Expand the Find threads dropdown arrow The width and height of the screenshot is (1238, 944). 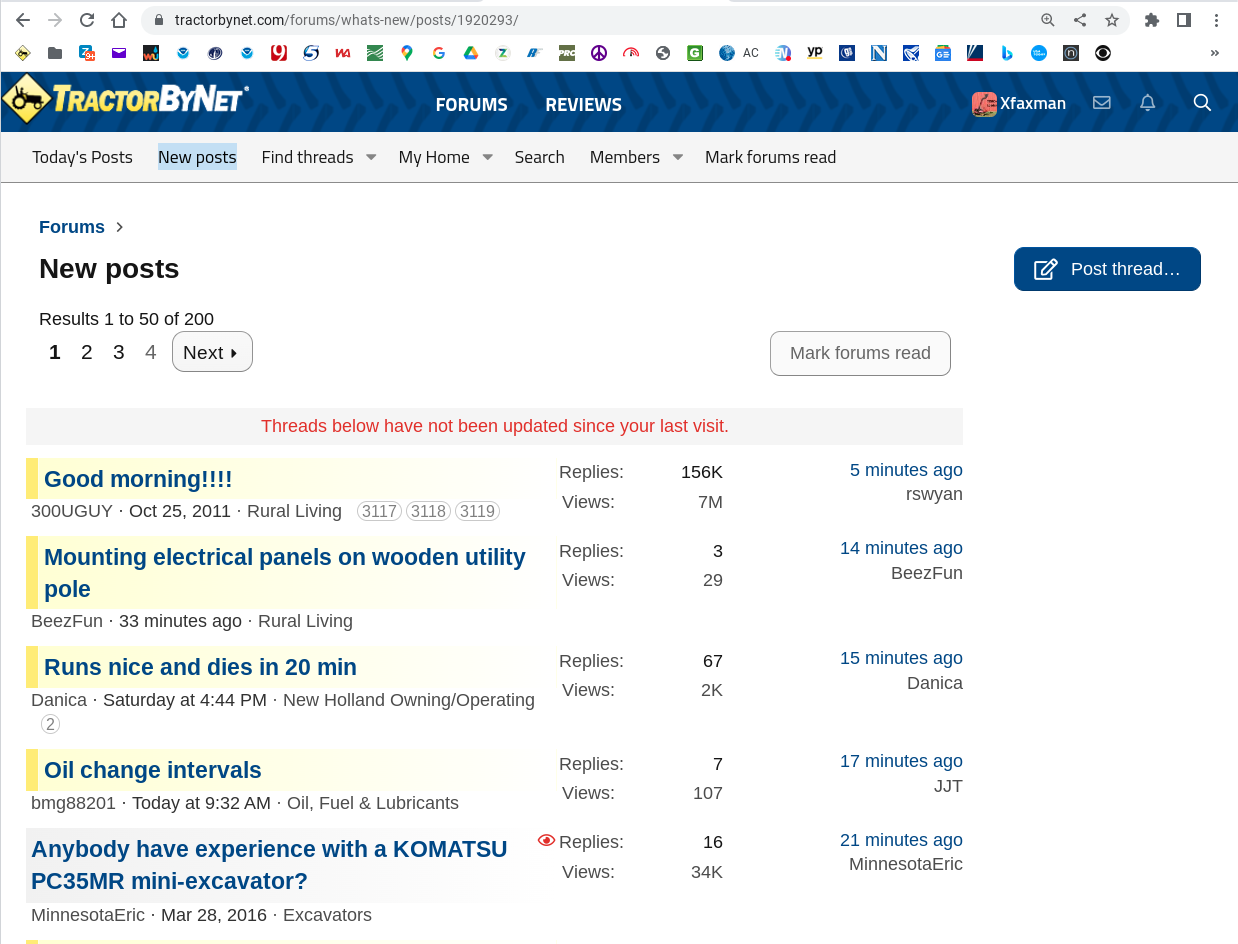[x=370, y=157]
